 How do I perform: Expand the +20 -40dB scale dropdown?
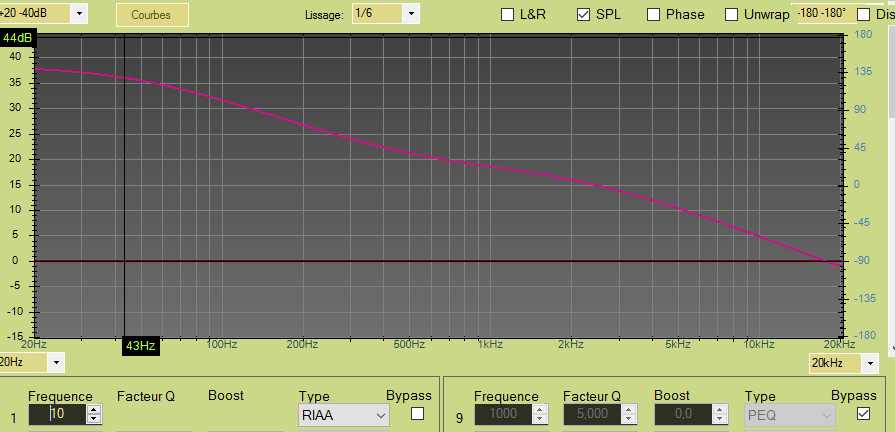point(78,13)
